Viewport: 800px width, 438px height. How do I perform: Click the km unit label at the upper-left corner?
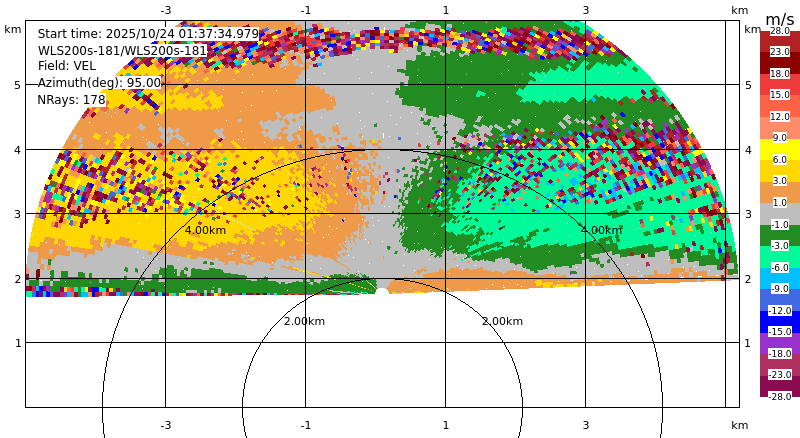[x=13, y=29]
